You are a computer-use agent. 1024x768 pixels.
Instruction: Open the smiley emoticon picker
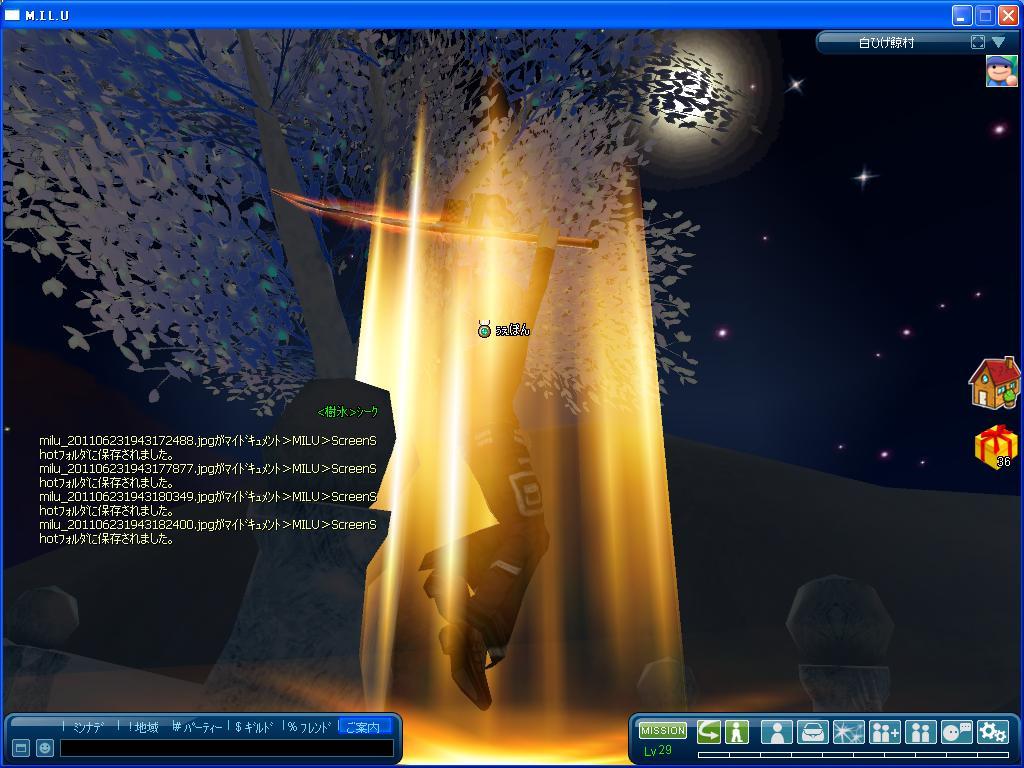(x=44, y=748)
